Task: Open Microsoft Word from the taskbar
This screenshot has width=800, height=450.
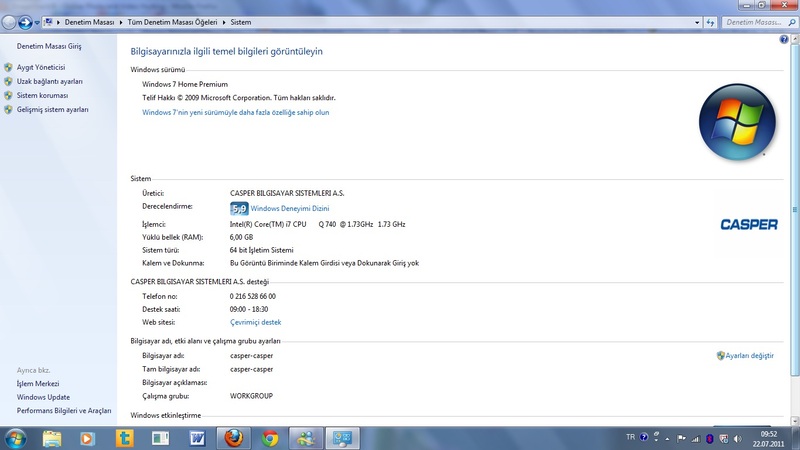Action: click(x=197, y=438)
